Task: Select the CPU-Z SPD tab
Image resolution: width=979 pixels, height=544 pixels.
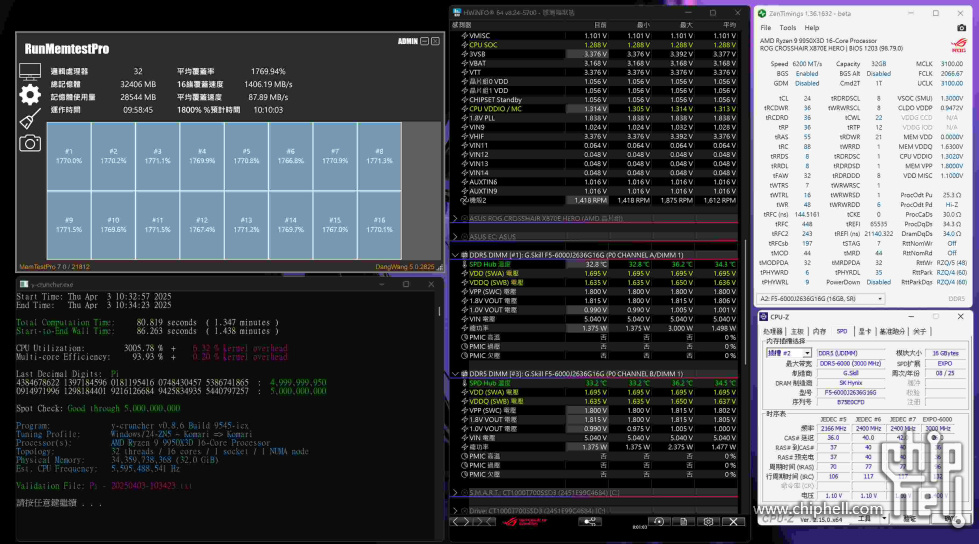Action: click(842, 332)
